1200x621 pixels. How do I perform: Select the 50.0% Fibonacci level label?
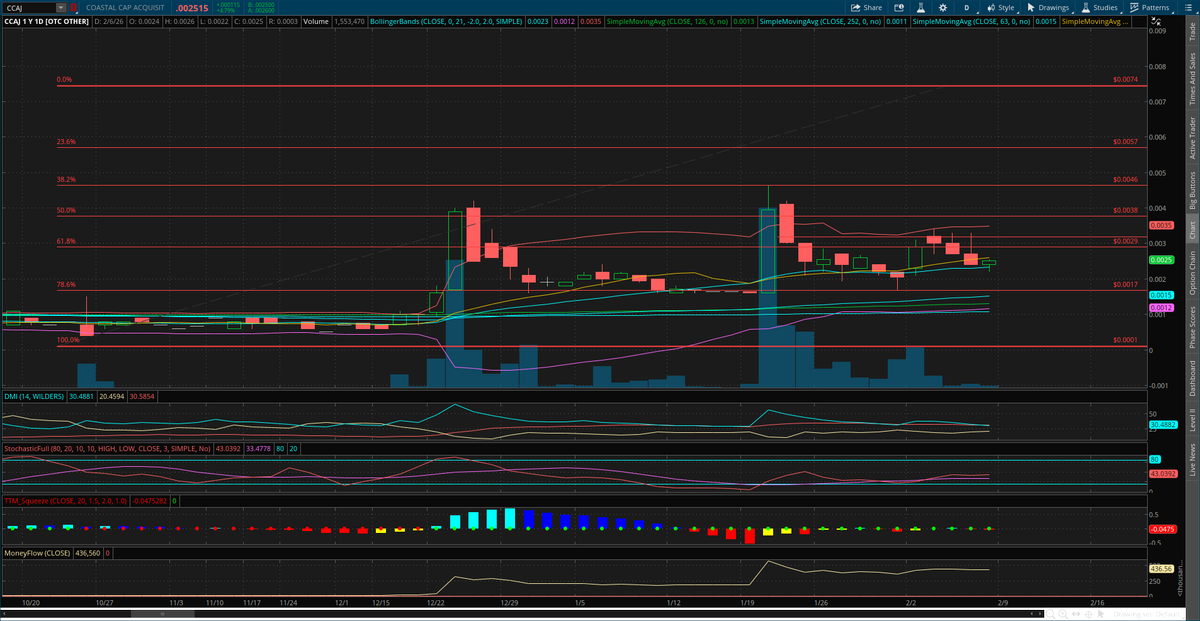(x=66, y=211)
